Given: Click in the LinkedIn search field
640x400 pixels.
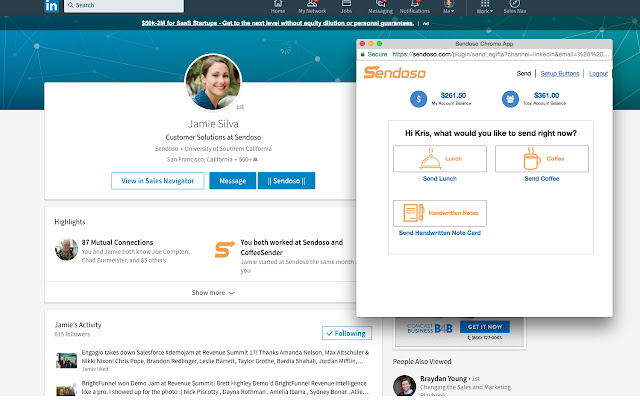Looking at the screenshot, I should click(124, 5).
